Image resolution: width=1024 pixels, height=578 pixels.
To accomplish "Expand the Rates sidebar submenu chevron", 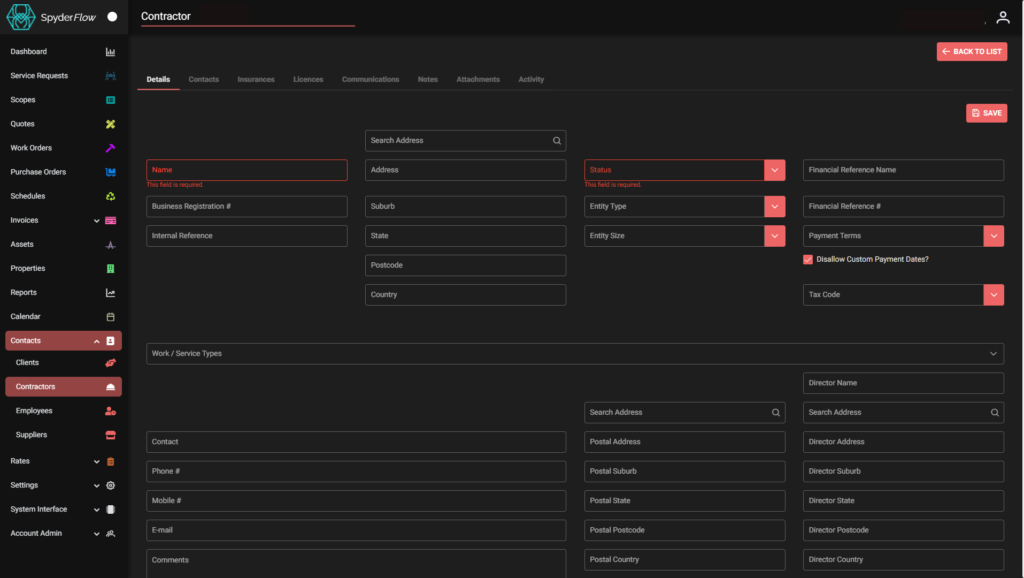I will tap(97, 461).
